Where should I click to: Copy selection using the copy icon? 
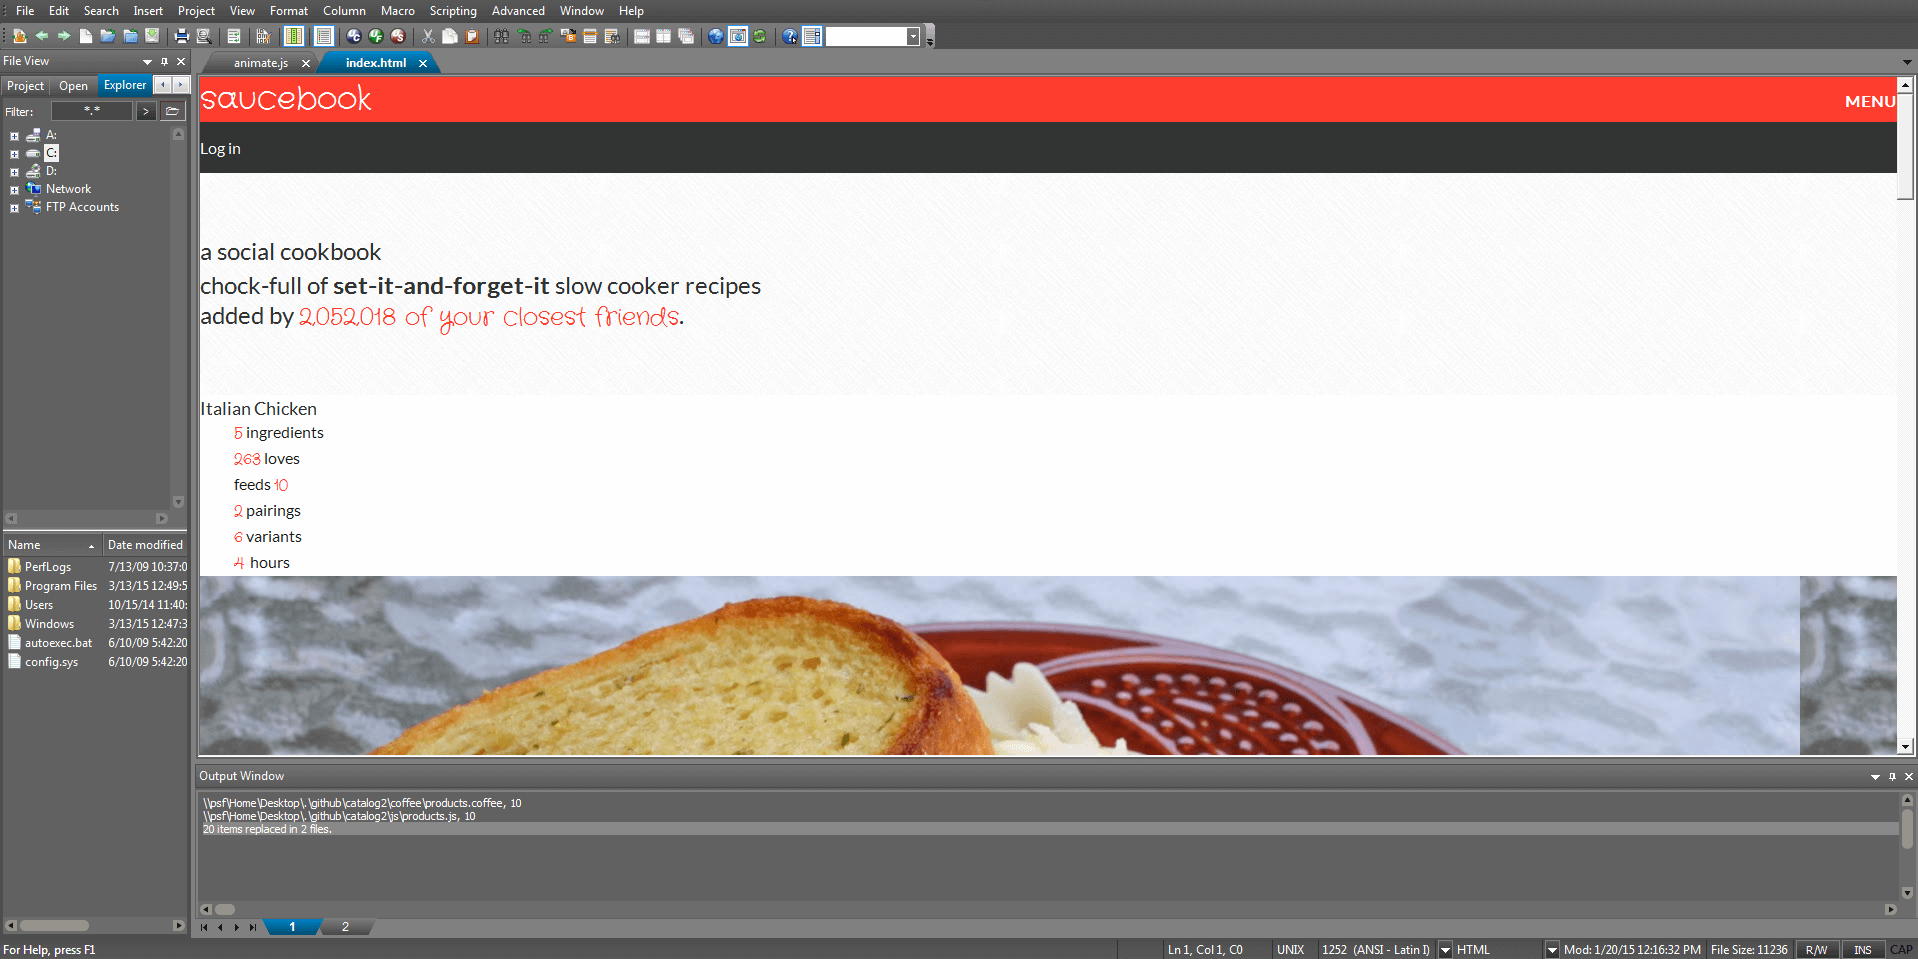click(450, 36)
